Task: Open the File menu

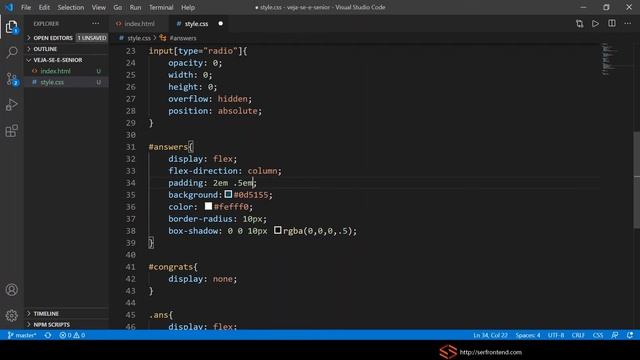Action: click(26, 7)
